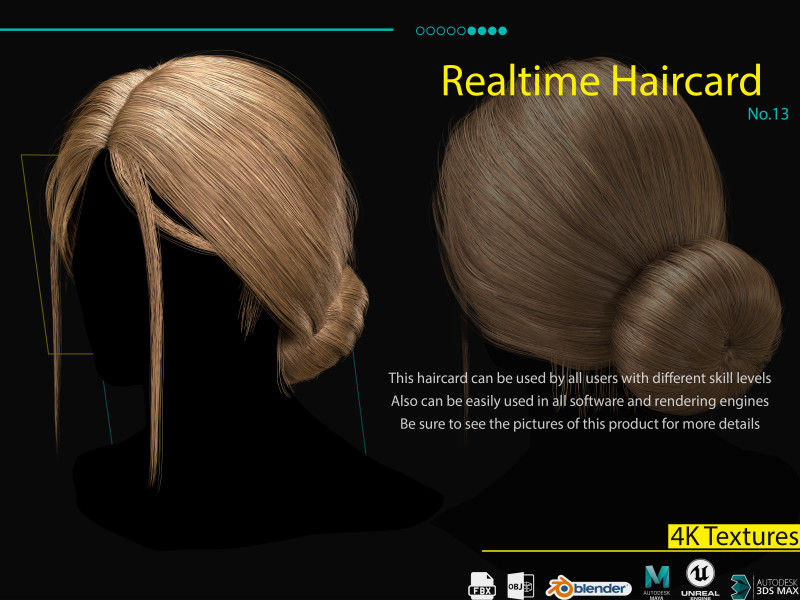Click the 'see the pictures' details text line
This screenshot has height=600, width=800.
pyautogui.click(x=579, y=424)
